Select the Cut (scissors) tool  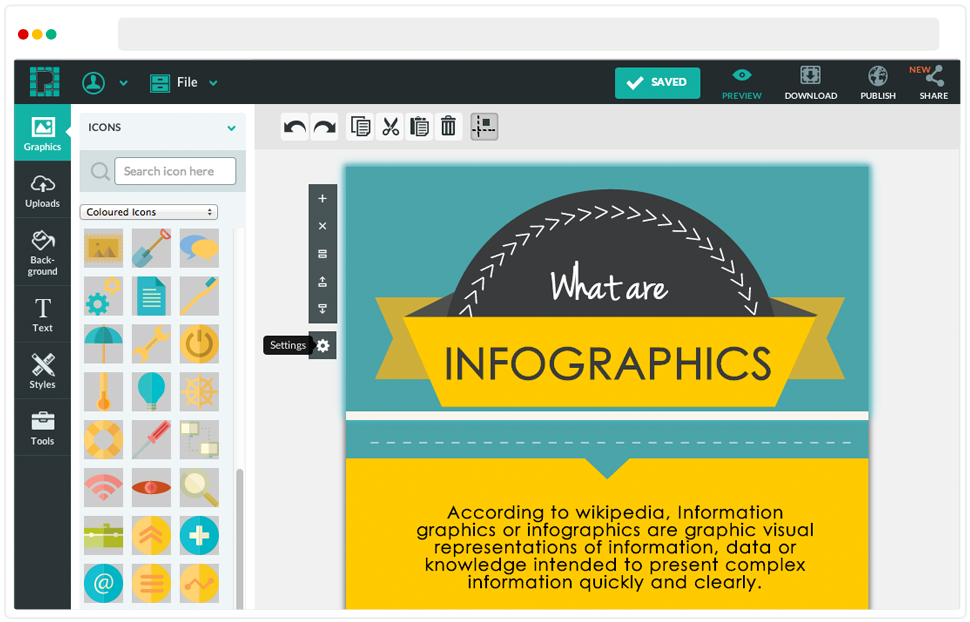(x=390, y=126)
